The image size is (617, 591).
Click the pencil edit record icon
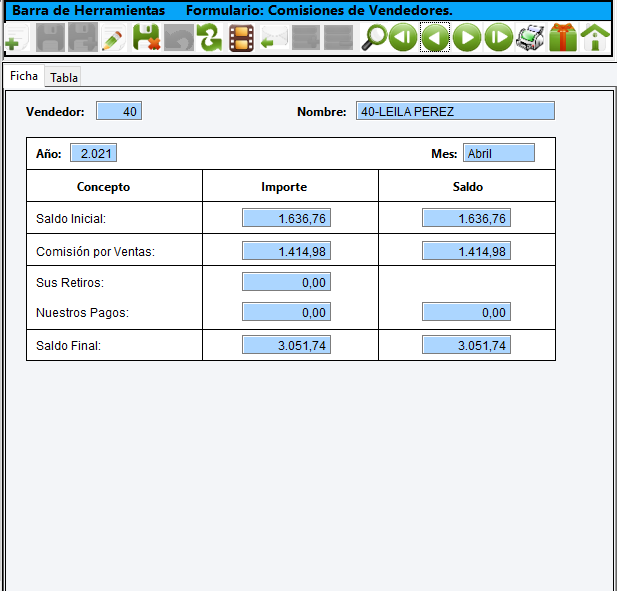click(113, 38)
